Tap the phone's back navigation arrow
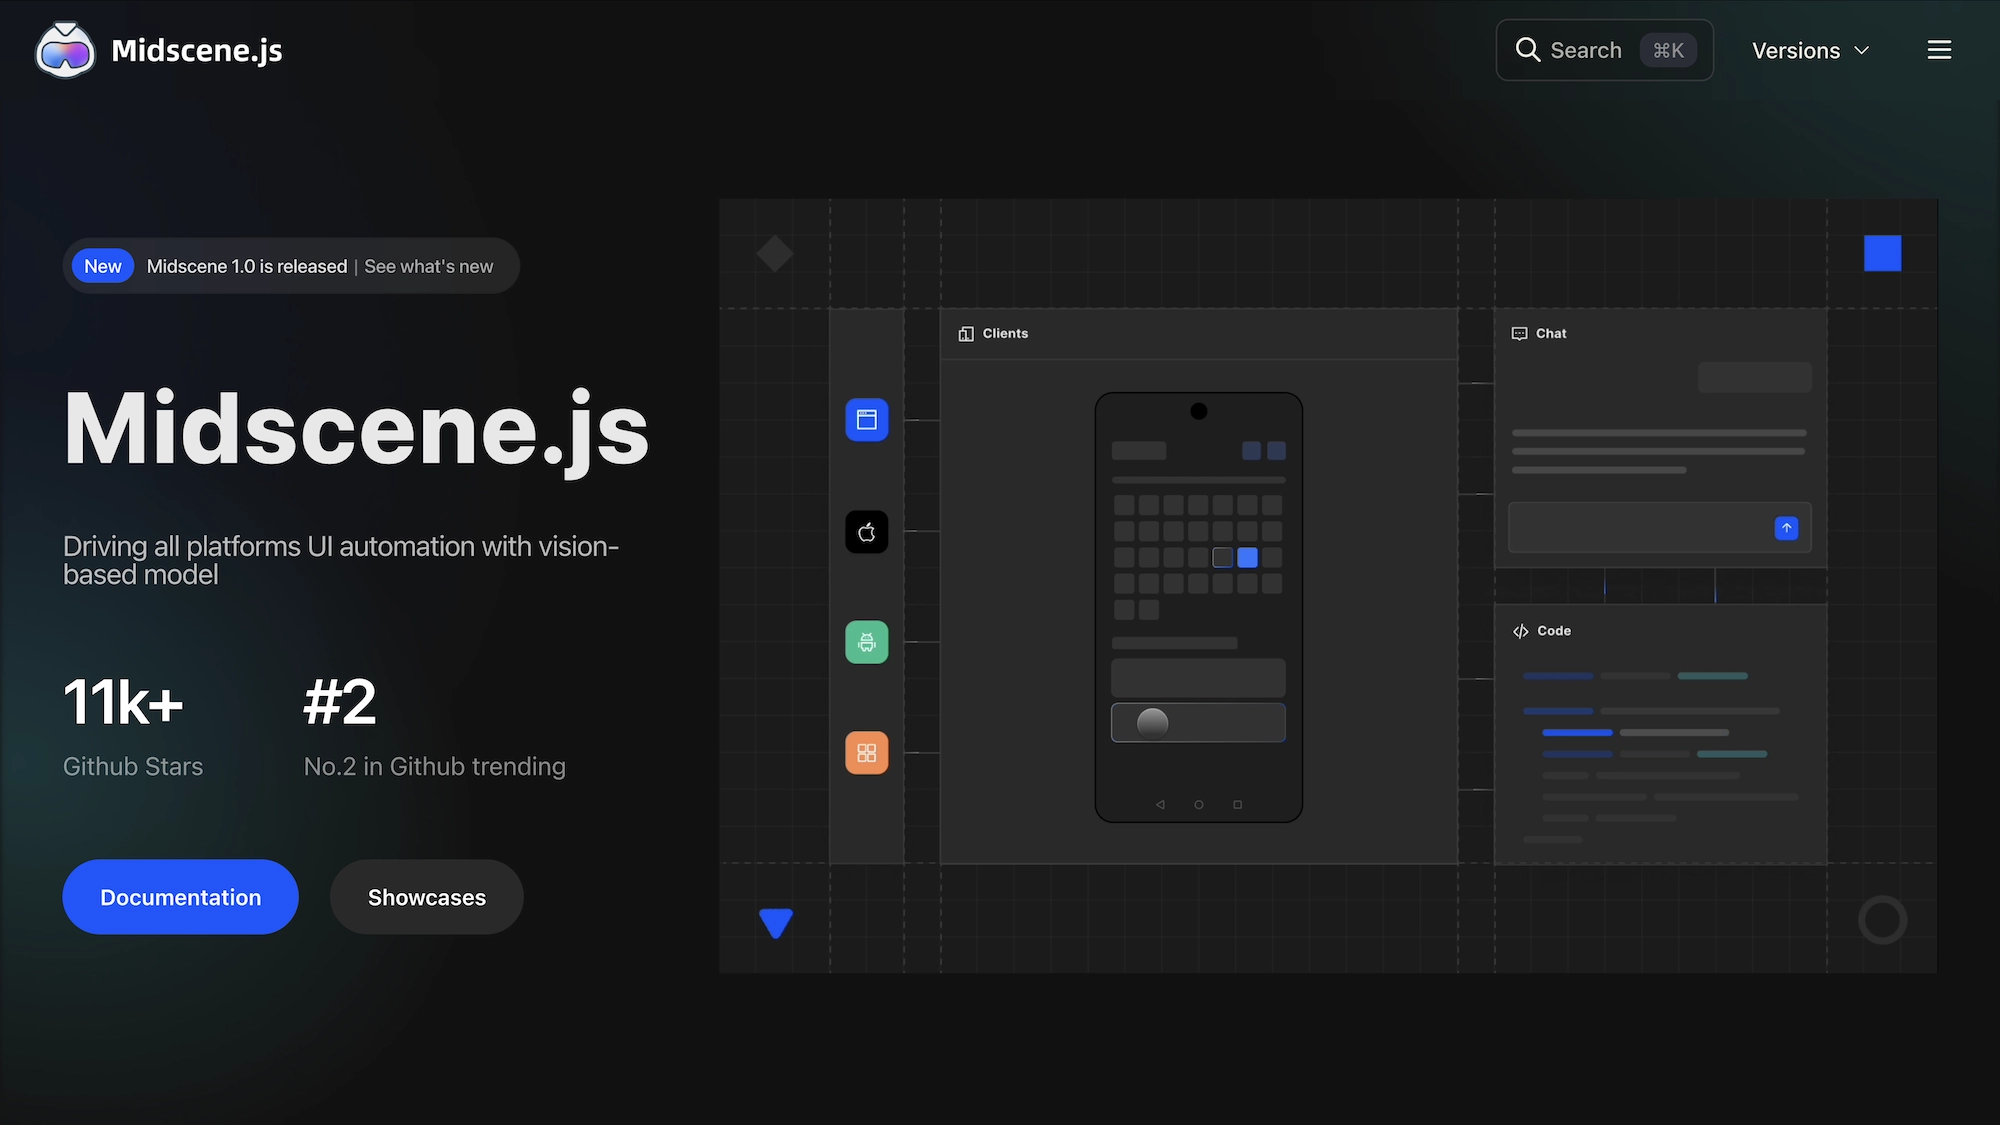The image size is (2000, 1125). (x=1159, y=803)
